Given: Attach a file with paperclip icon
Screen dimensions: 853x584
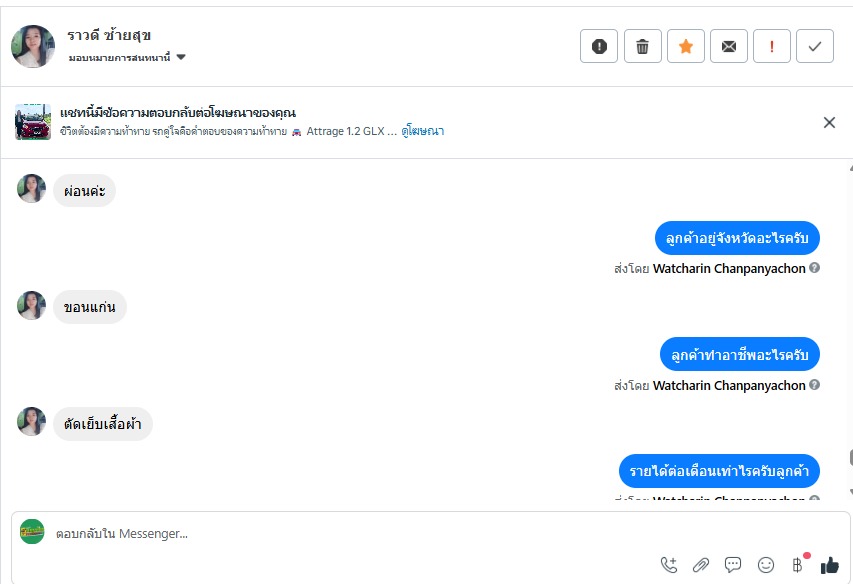Looking at the screenshot, I should [x=701, y=565].
